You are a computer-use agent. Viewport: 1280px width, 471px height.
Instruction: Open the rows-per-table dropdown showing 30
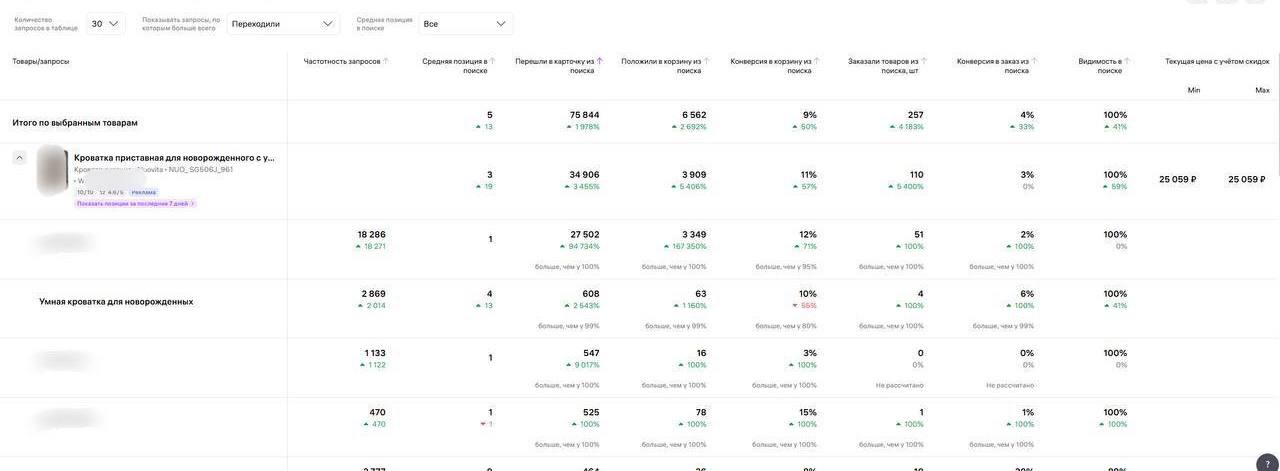point(105,23)
